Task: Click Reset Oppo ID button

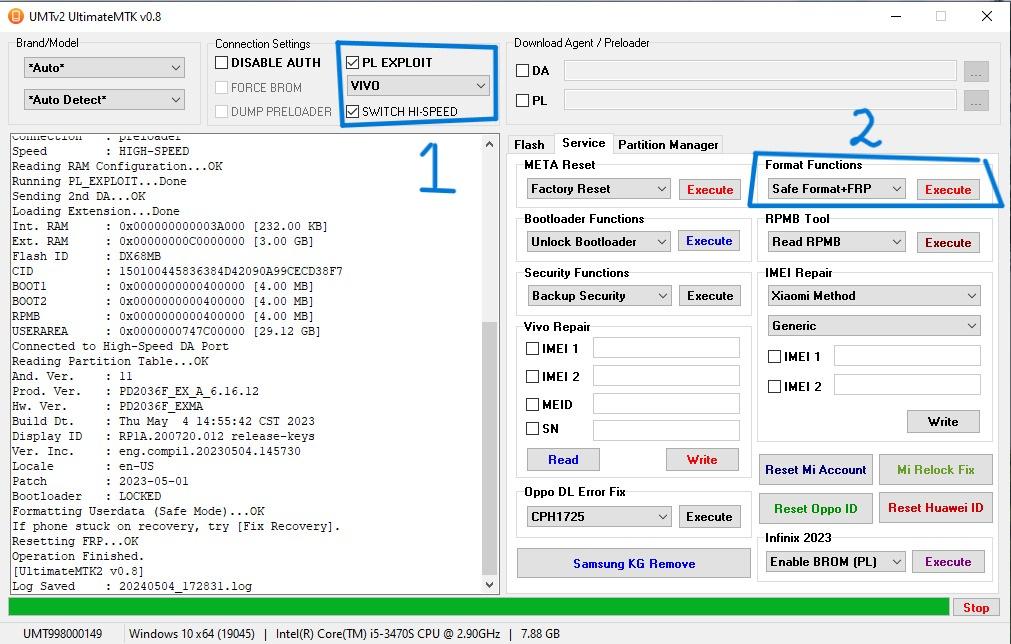Action: tap(816, 509)
